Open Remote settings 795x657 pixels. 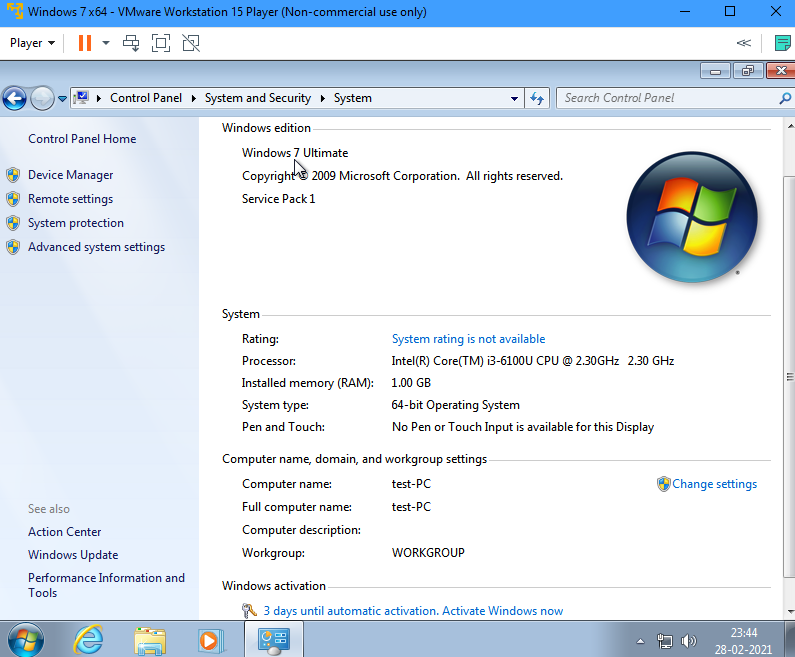70,199
